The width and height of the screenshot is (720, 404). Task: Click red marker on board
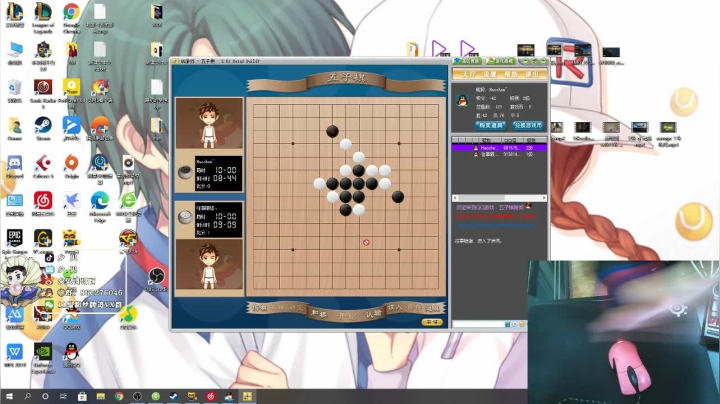click(366, 242)
